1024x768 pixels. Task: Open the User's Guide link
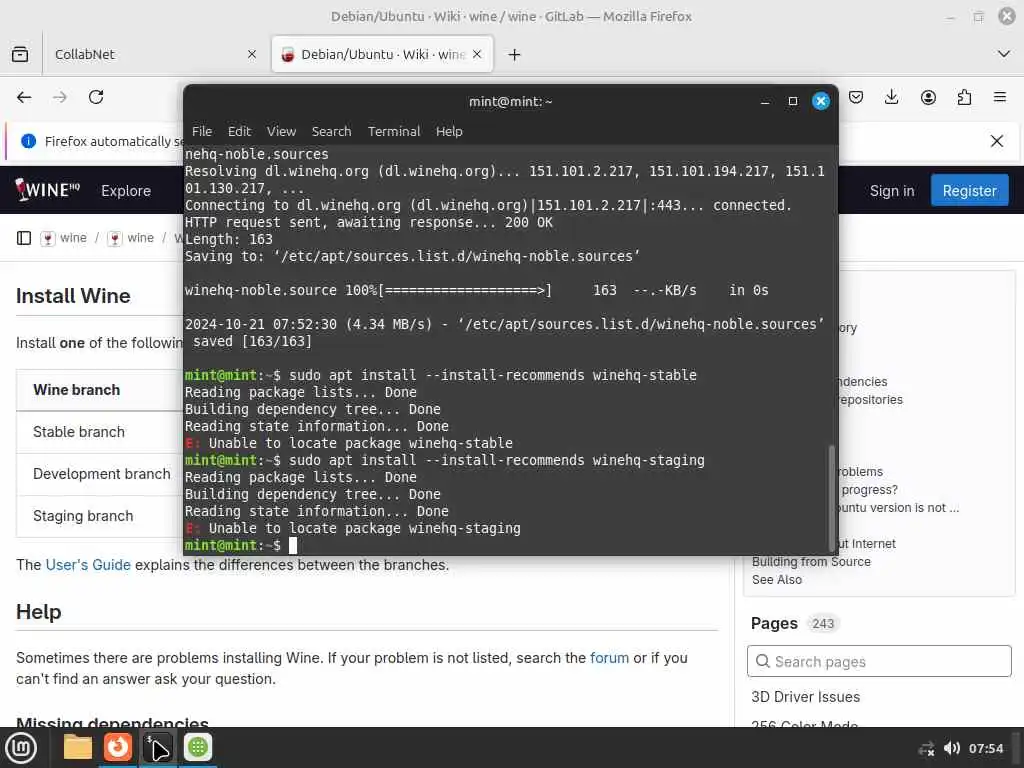pyautogui.click(x=88, y=565)
